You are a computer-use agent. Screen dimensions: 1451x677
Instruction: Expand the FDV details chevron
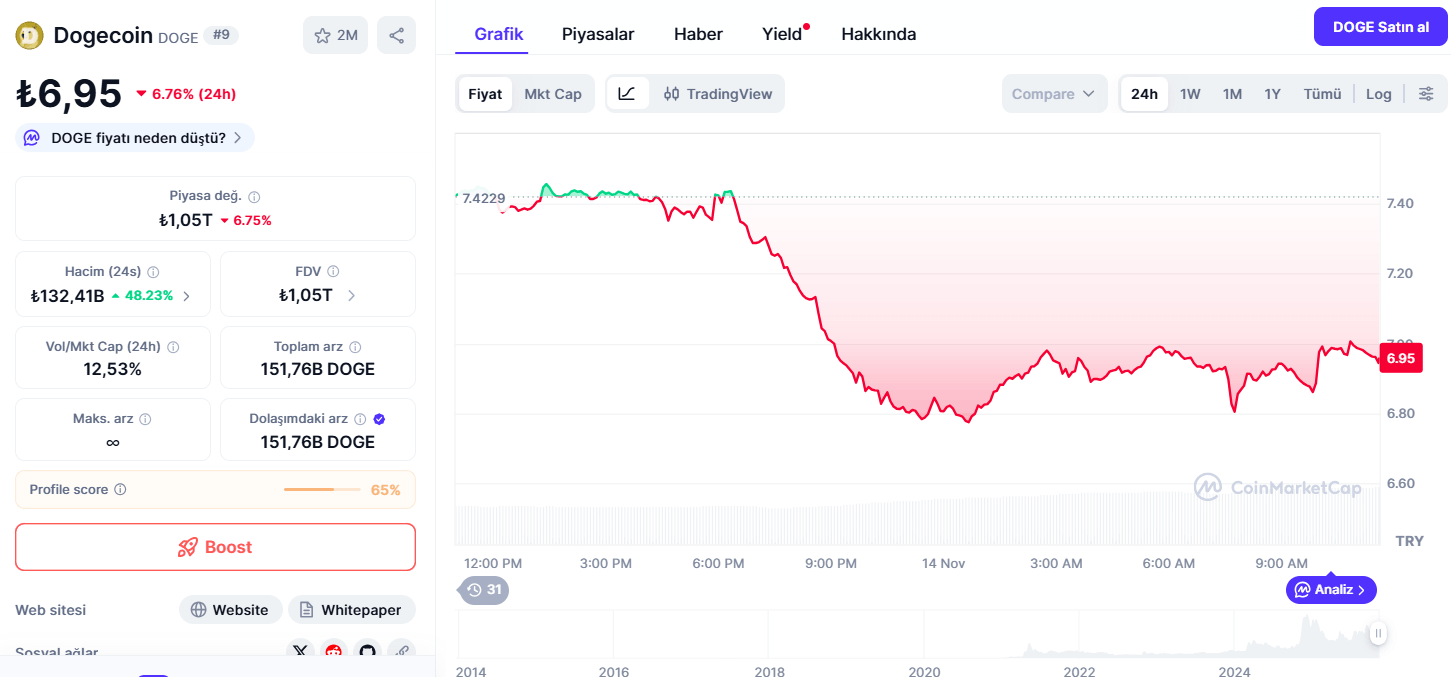click(x=351, y=296)
